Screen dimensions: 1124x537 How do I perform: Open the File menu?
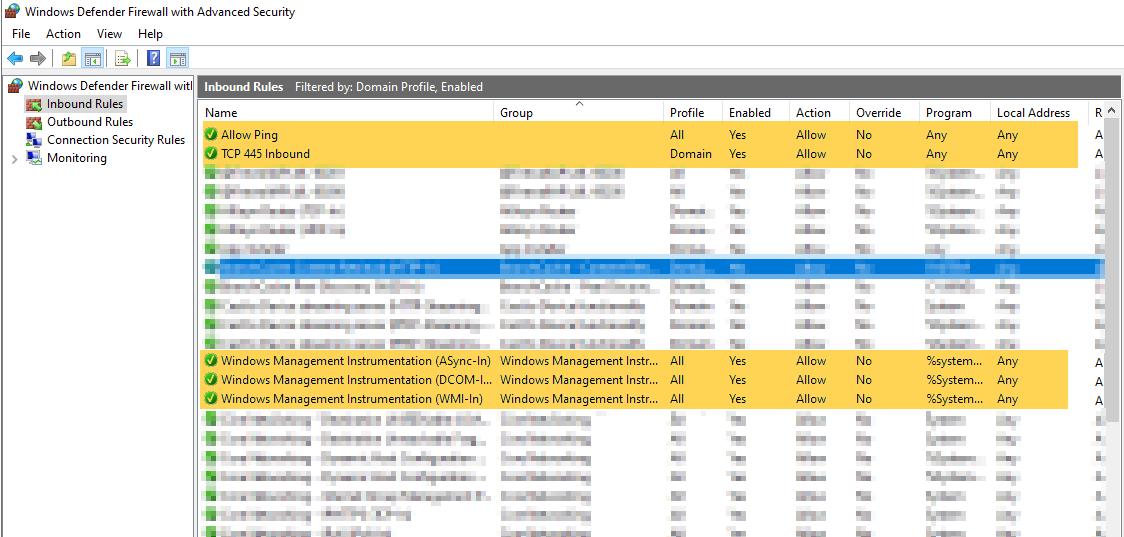pos(21,34)
